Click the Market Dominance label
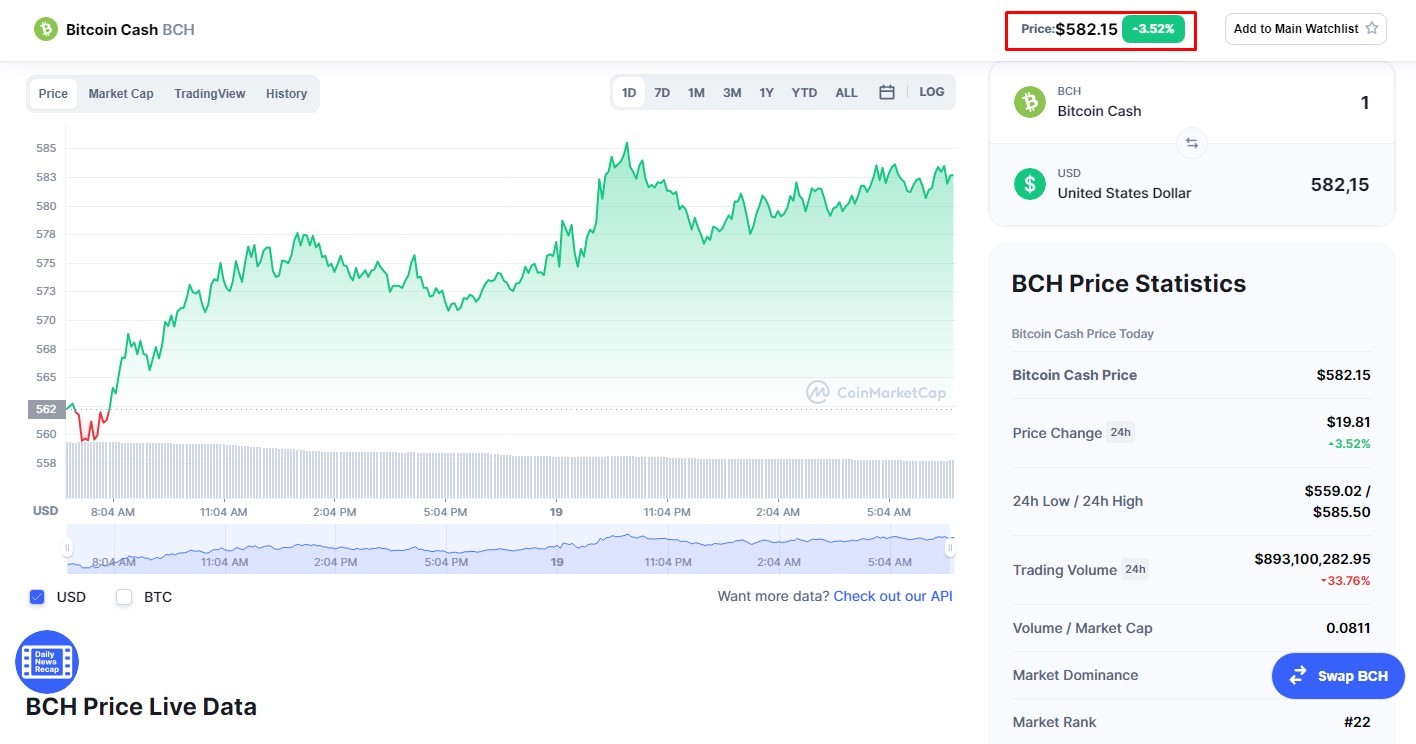The image size is (1416, 744). click(1075, 675)
